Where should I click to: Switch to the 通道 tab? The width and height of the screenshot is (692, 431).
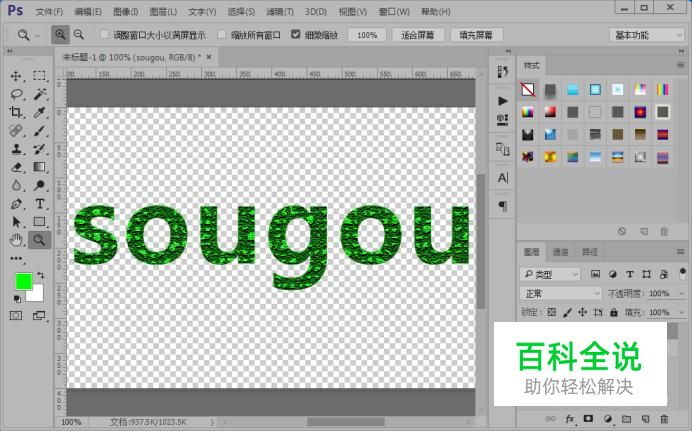point(560,252)
